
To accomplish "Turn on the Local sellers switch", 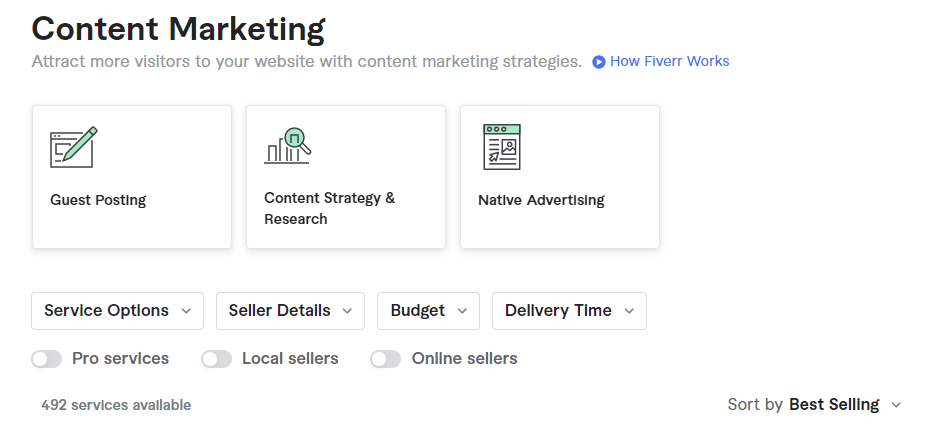I will pos(216,359).
